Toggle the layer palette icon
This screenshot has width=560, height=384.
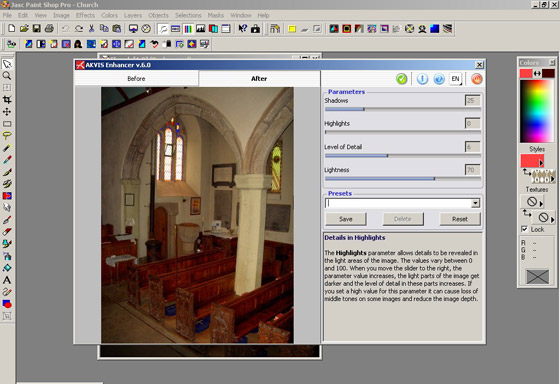213,29
